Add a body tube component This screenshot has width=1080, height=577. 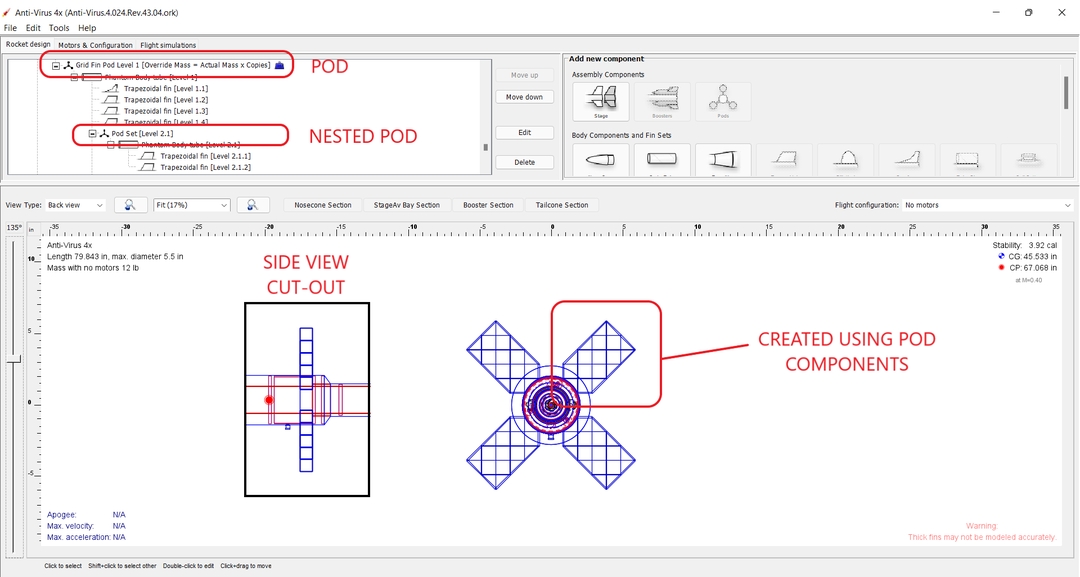pyautogui.click(x=662, y=160)
